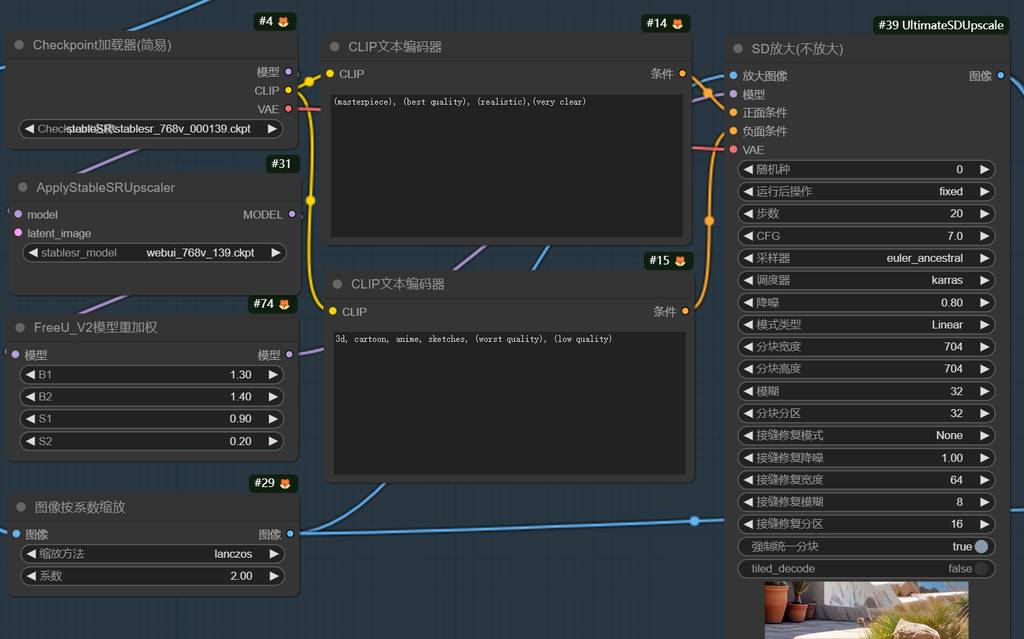This screenshot has width=1024, height=639.
Task: Click the fox badge on node #14
Action: tap(678, 23)
